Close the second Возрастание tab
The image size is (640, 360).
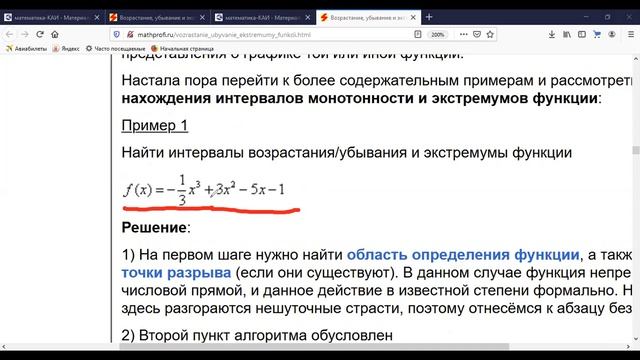pyautogui.click(x=202, y=18)
